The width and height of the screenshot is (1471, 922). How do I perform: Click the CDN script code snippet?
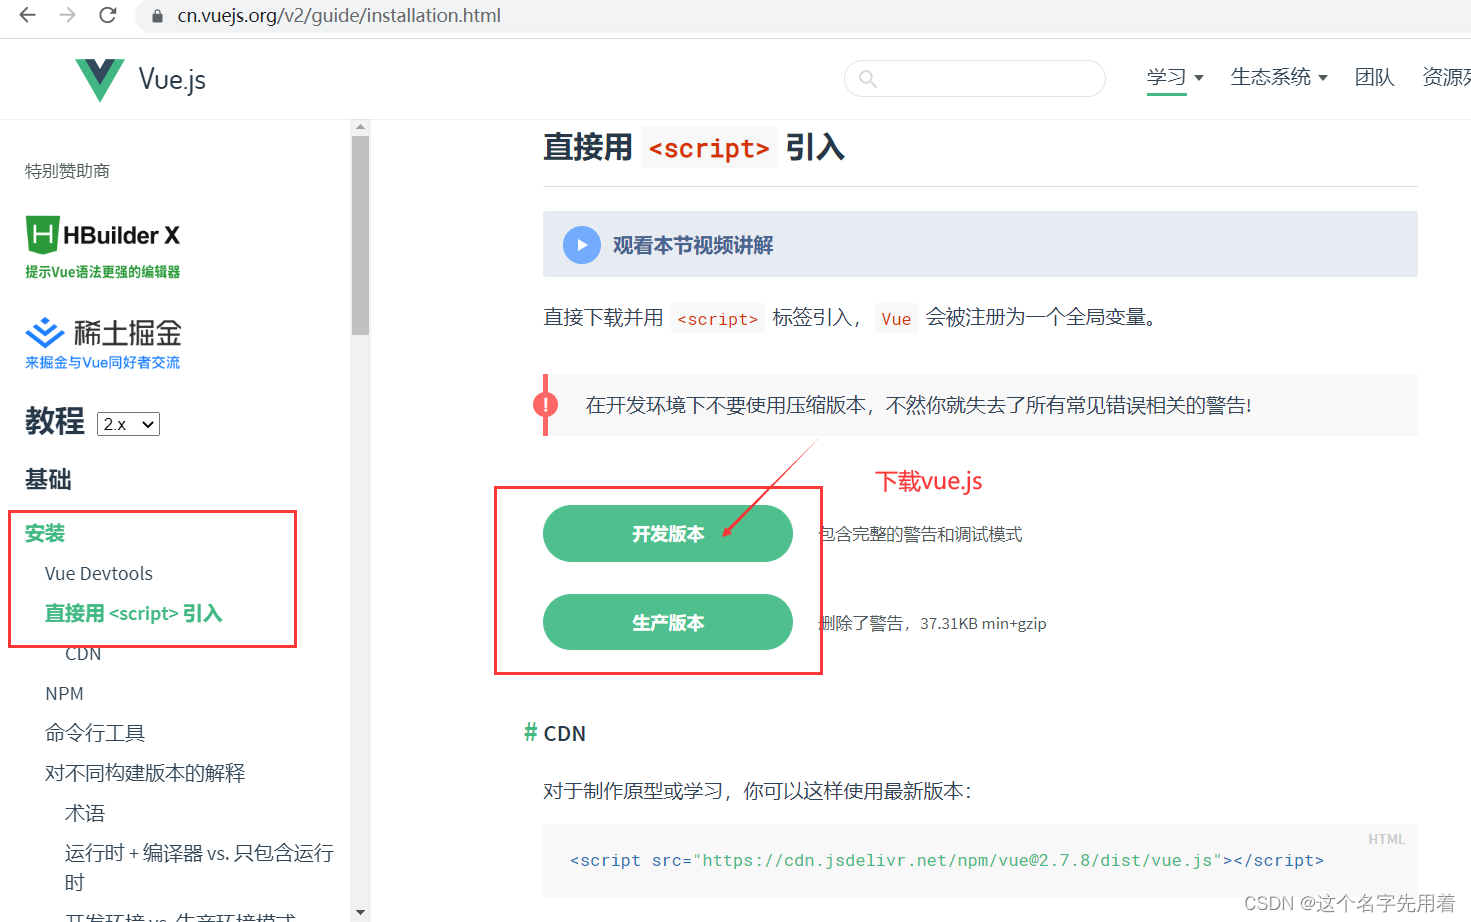947,860
